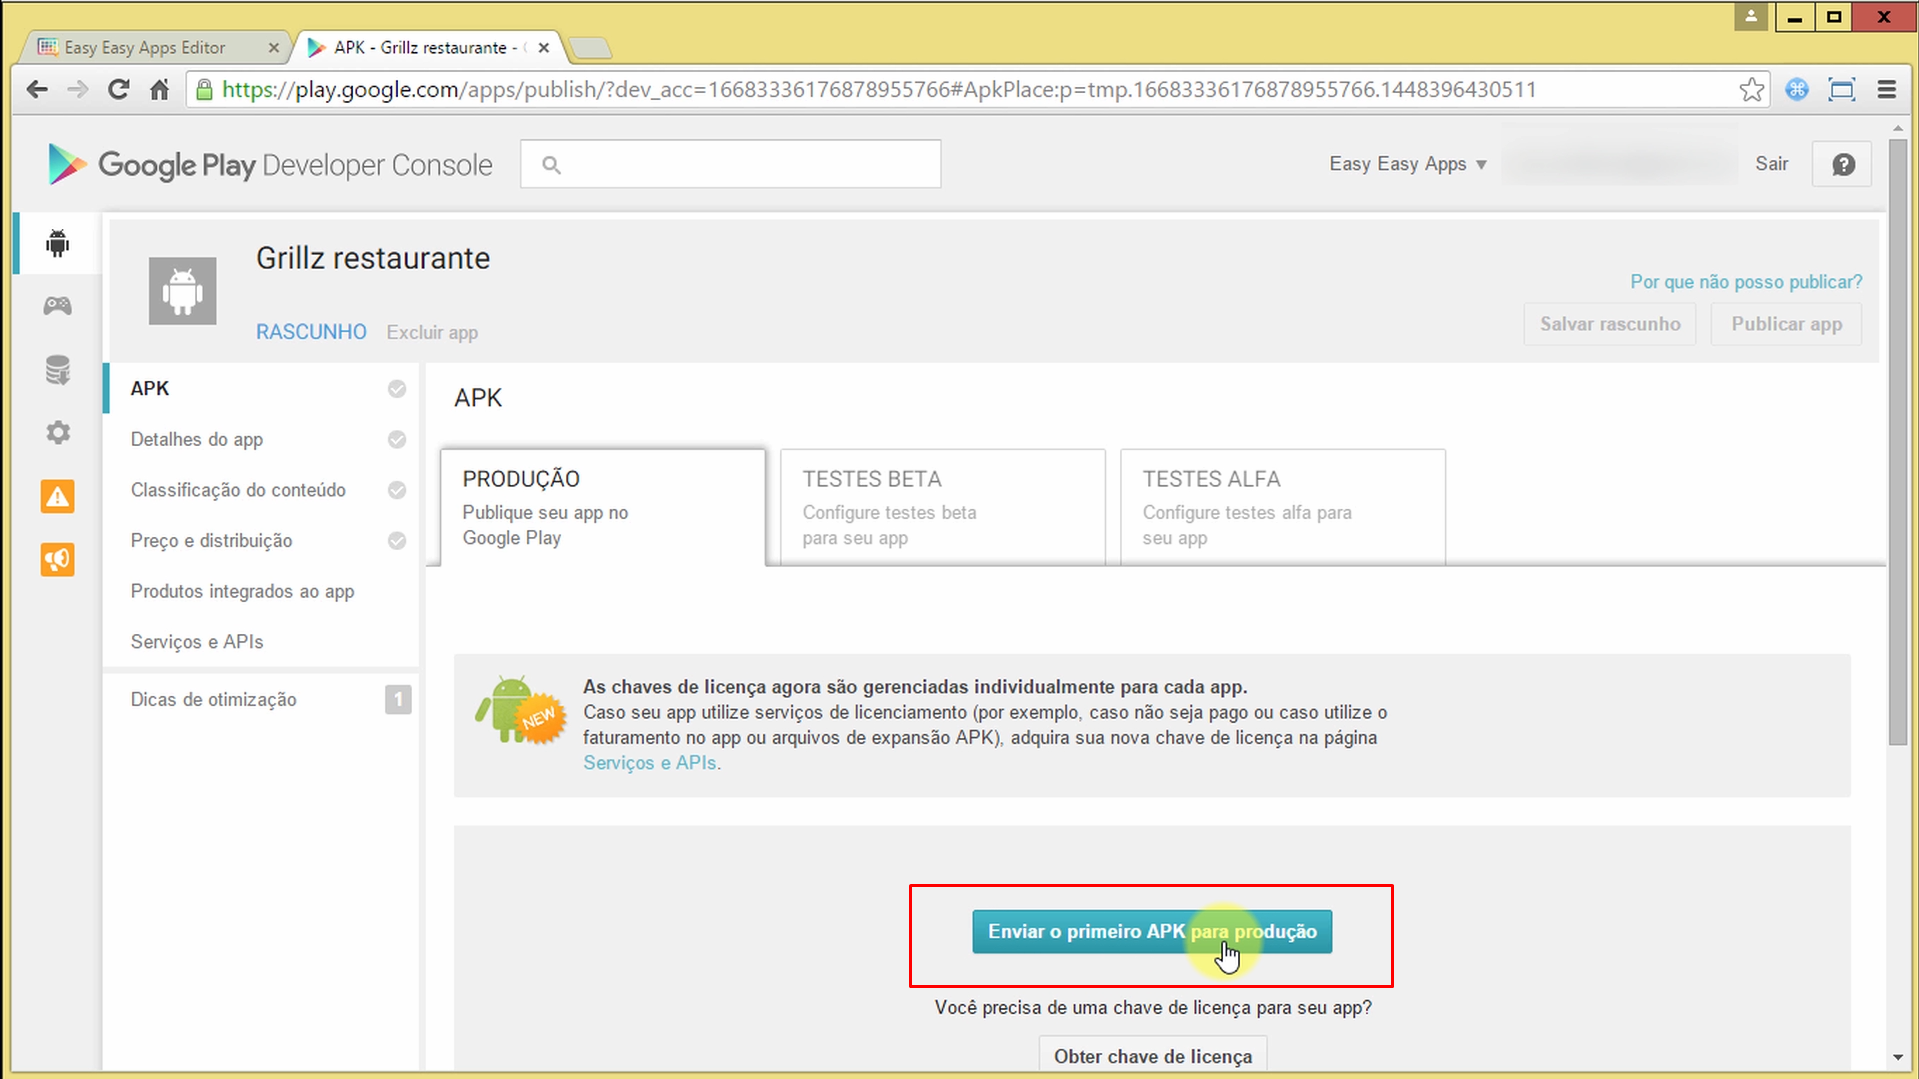Screen dimensions: 1919x1079
Task: Open the search field in the top bar
Action: [x=729, y=163]
